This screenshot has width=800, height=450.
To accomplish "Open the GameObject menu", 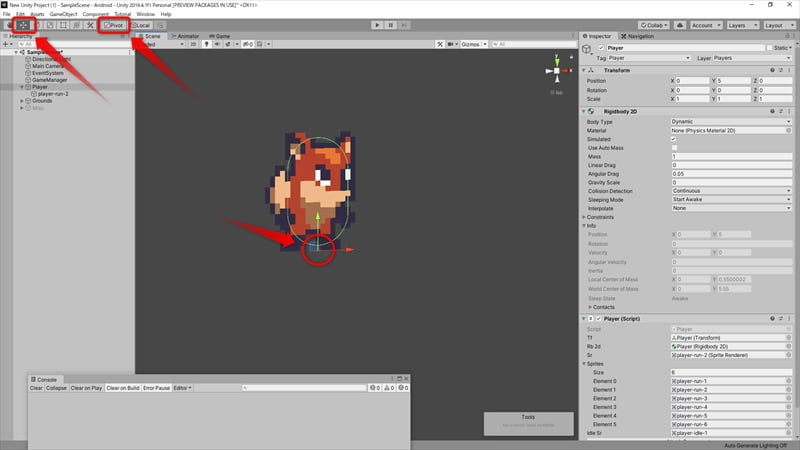I will click(x=63, y=14).
